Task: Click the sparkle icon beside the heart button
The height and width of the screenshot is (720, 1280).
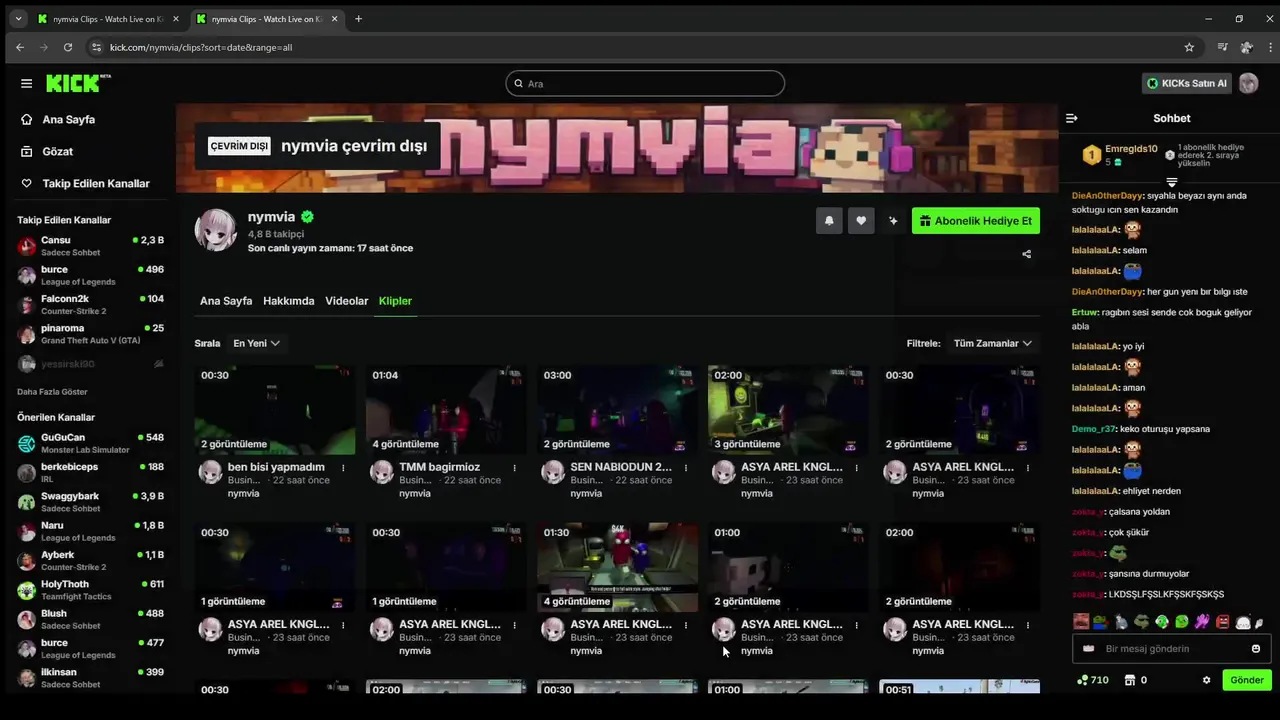Action: click(893, 221)
